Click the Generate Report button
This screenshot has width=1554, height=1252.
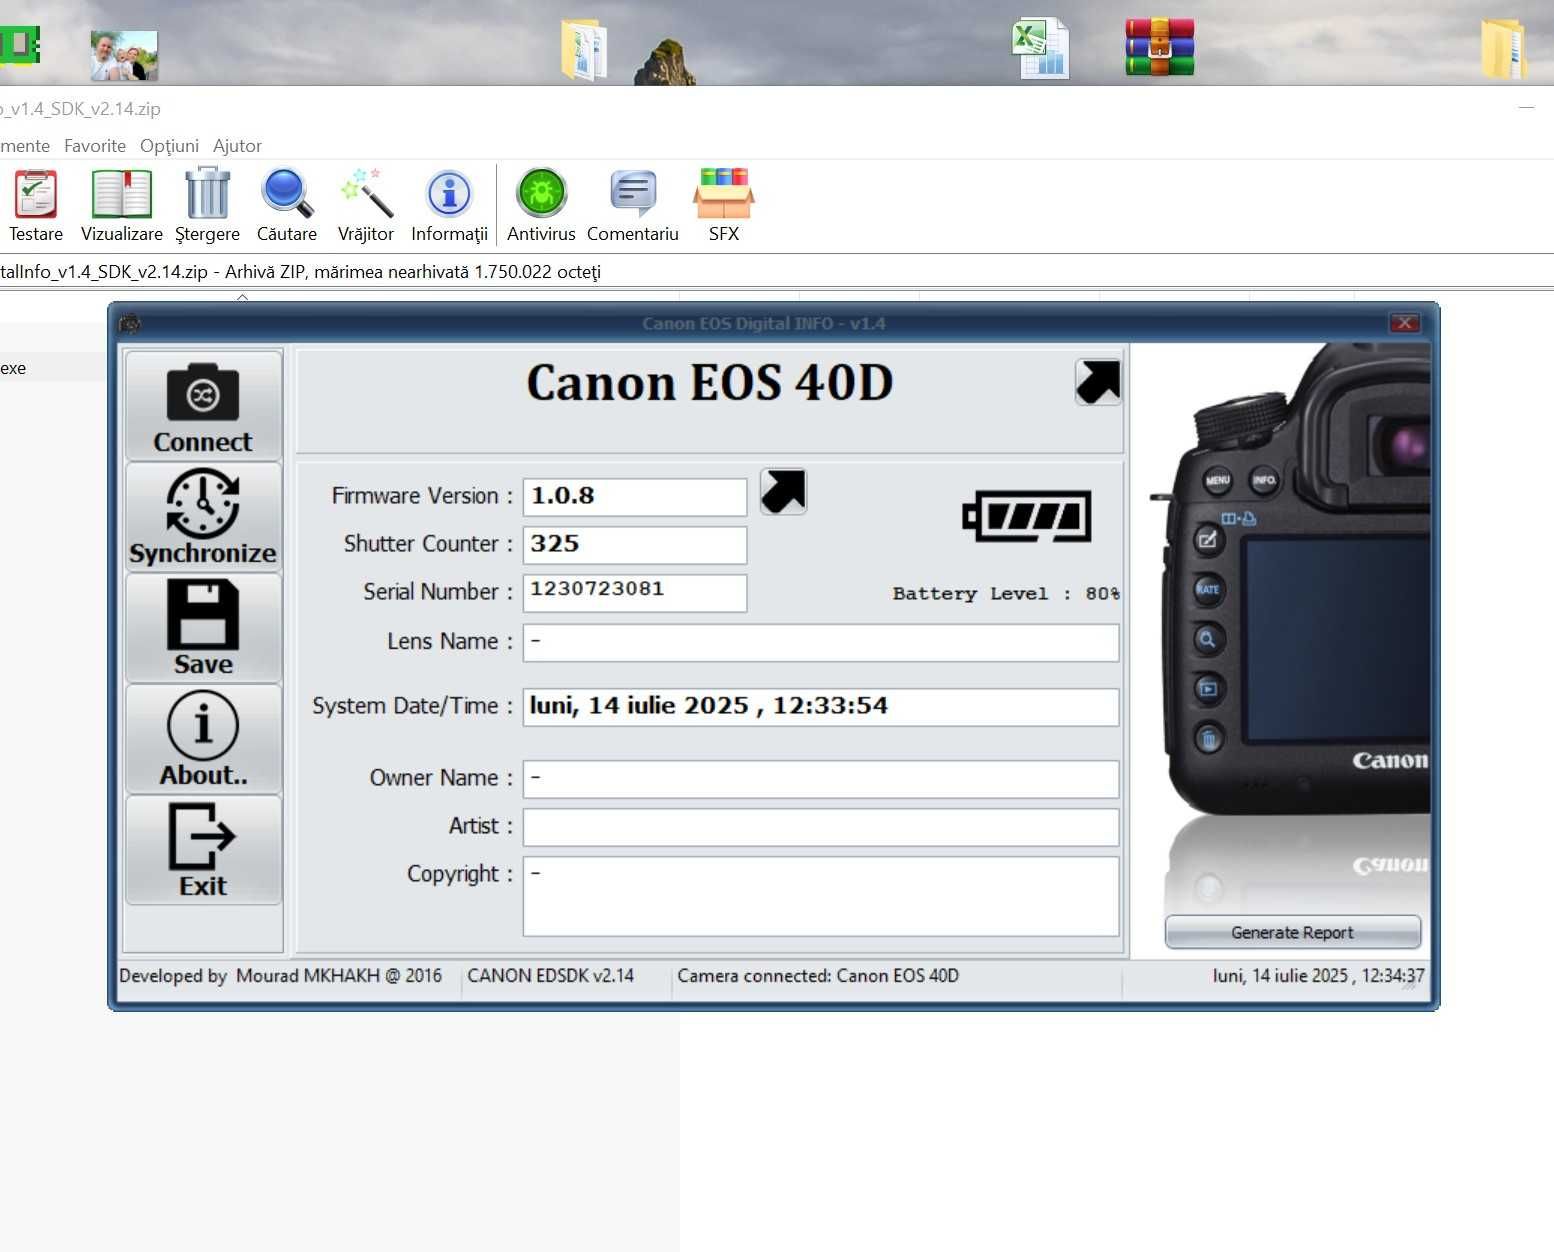point(1292,932)
